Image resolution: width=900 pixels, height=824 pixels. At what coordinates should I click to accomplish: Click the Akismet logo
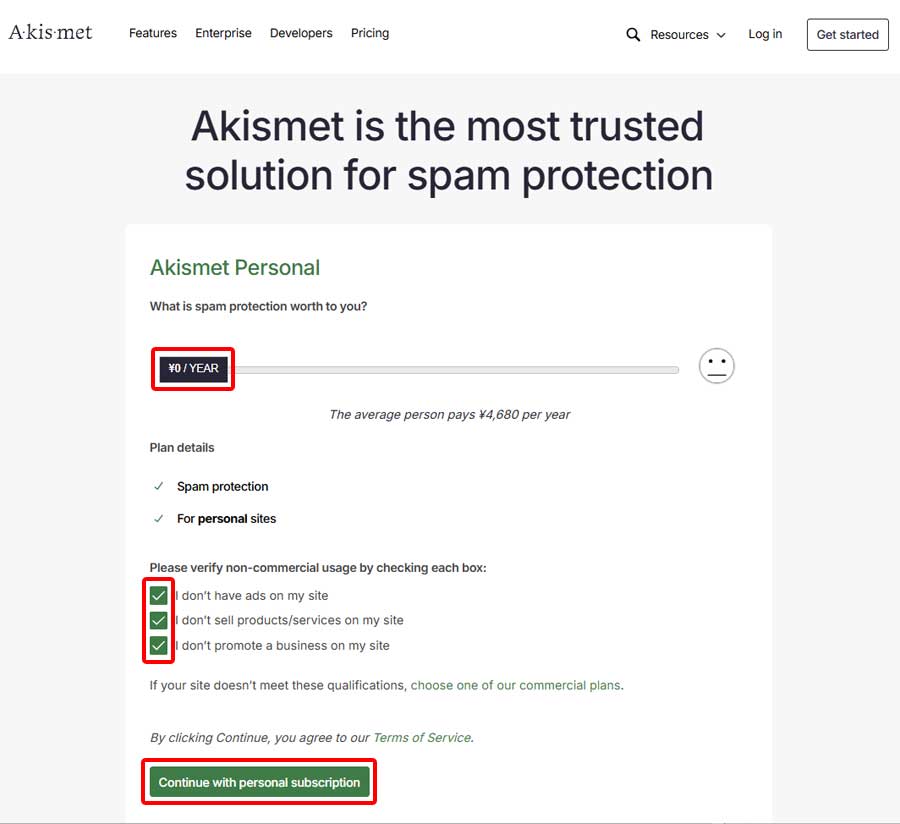click(51, 33)
